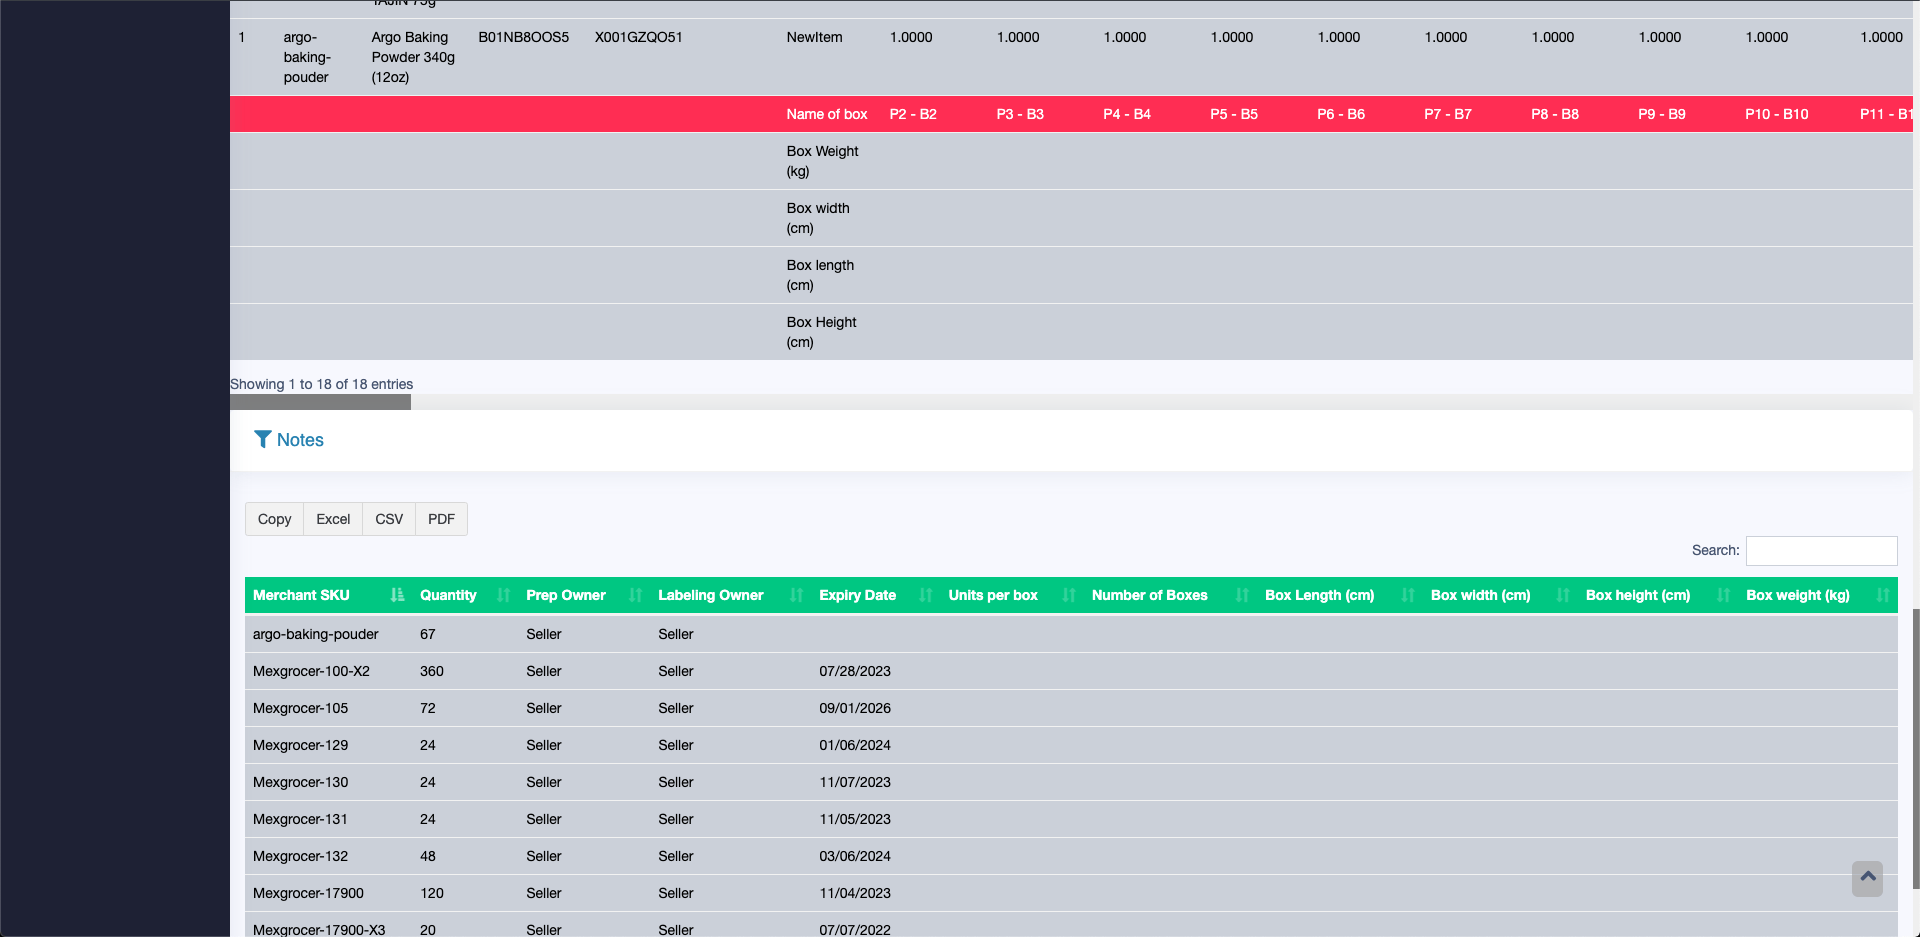The width and height of the screenshot is (1920, 937).
Task: Click expiry date 09/01/2026
Action: (x=855, y=708)
